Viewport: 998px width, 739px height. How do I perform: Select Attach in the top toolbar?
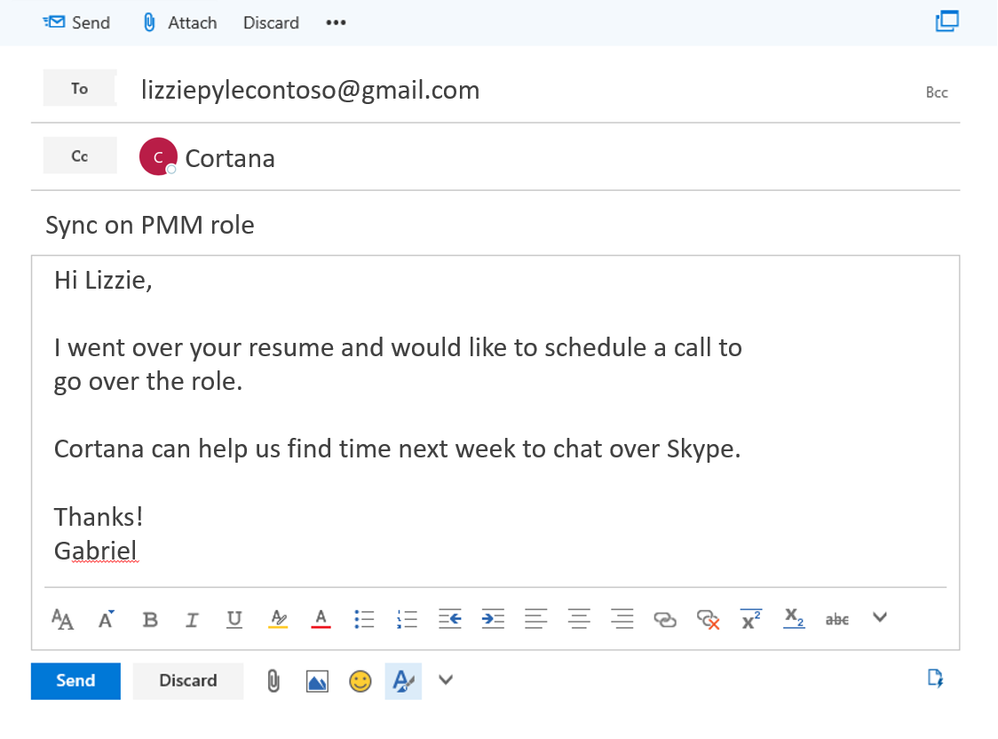[178, 22]
